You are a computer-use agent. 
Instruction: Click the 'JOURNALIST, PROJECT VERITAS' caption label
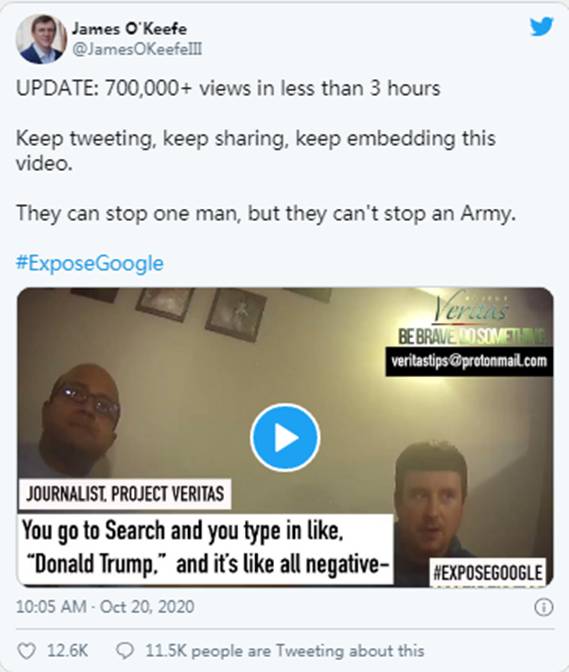pos(125,494)
